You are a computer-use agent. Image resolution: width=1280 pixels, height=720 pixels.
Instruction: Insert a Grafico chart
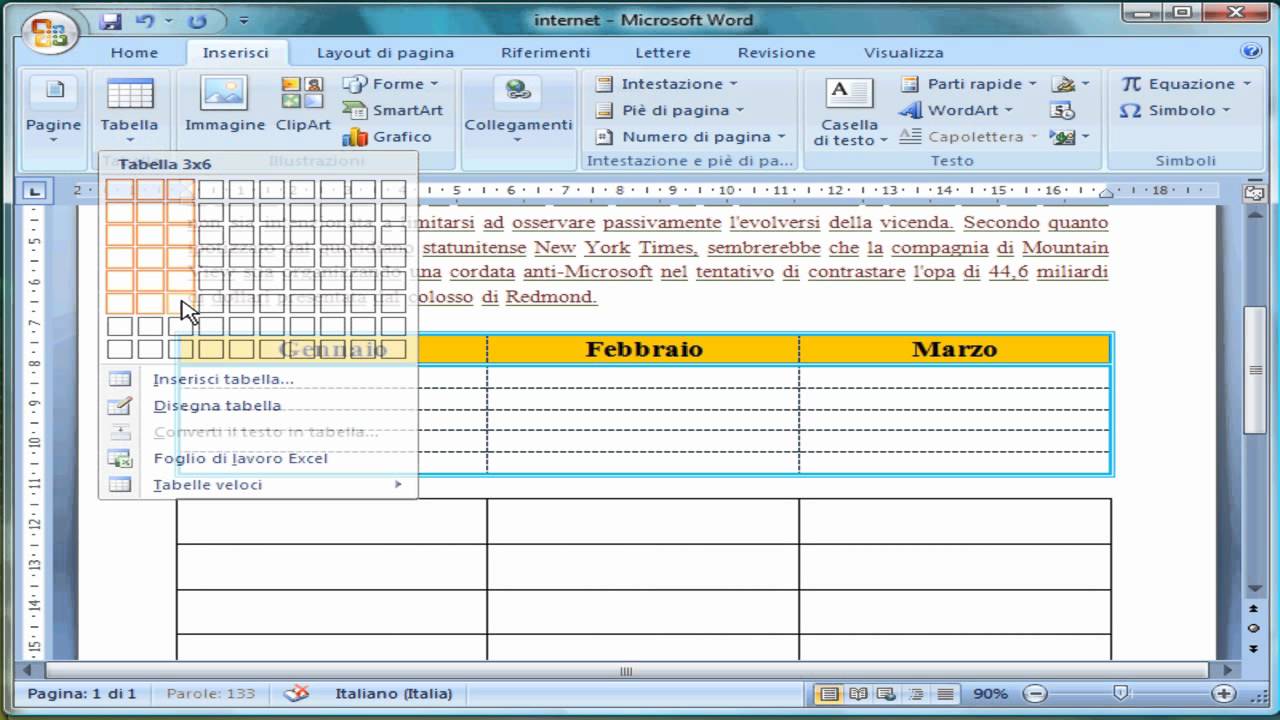387,137
